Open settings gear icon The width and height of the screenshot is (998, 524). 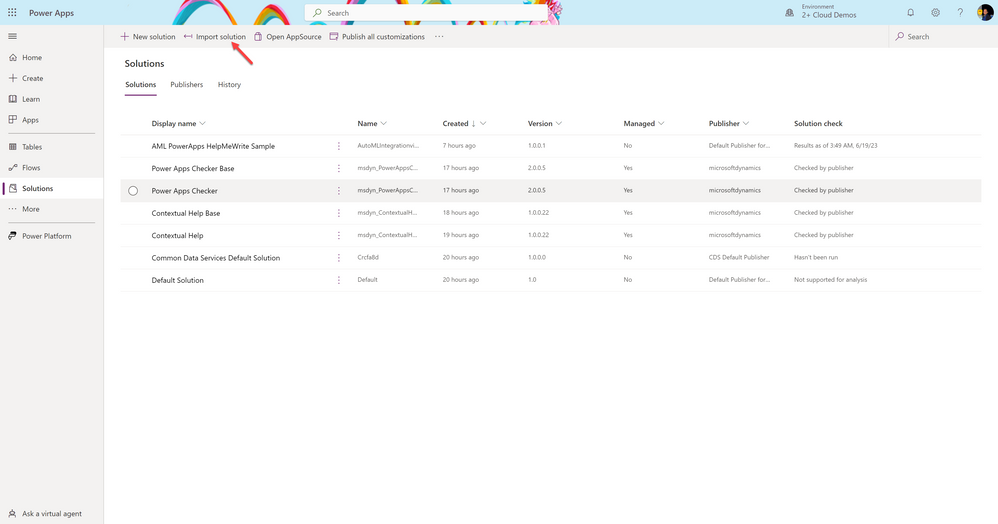[935, 13]
